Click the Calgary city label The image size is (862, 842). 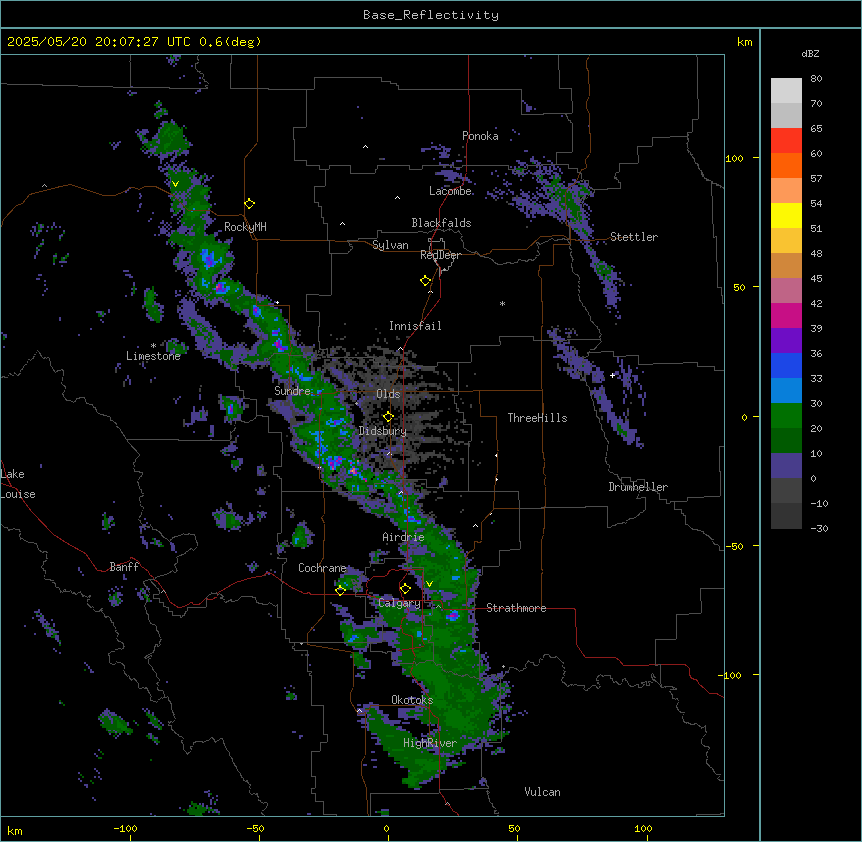point(399,603)
